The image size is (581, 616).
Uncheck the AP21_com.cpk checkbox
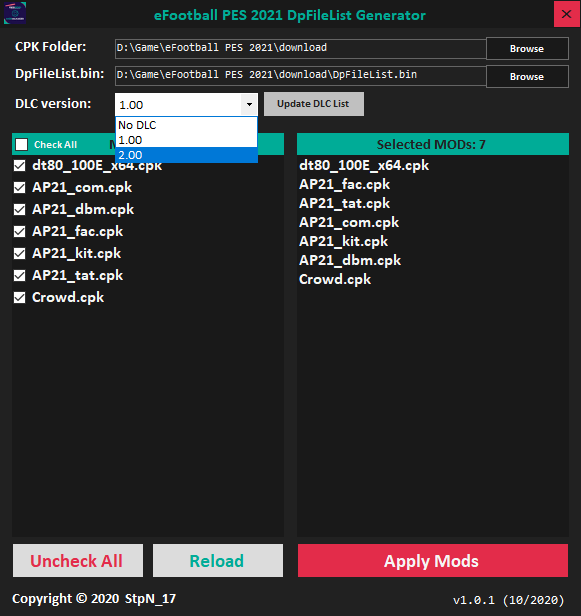click(x=20, y=187)
